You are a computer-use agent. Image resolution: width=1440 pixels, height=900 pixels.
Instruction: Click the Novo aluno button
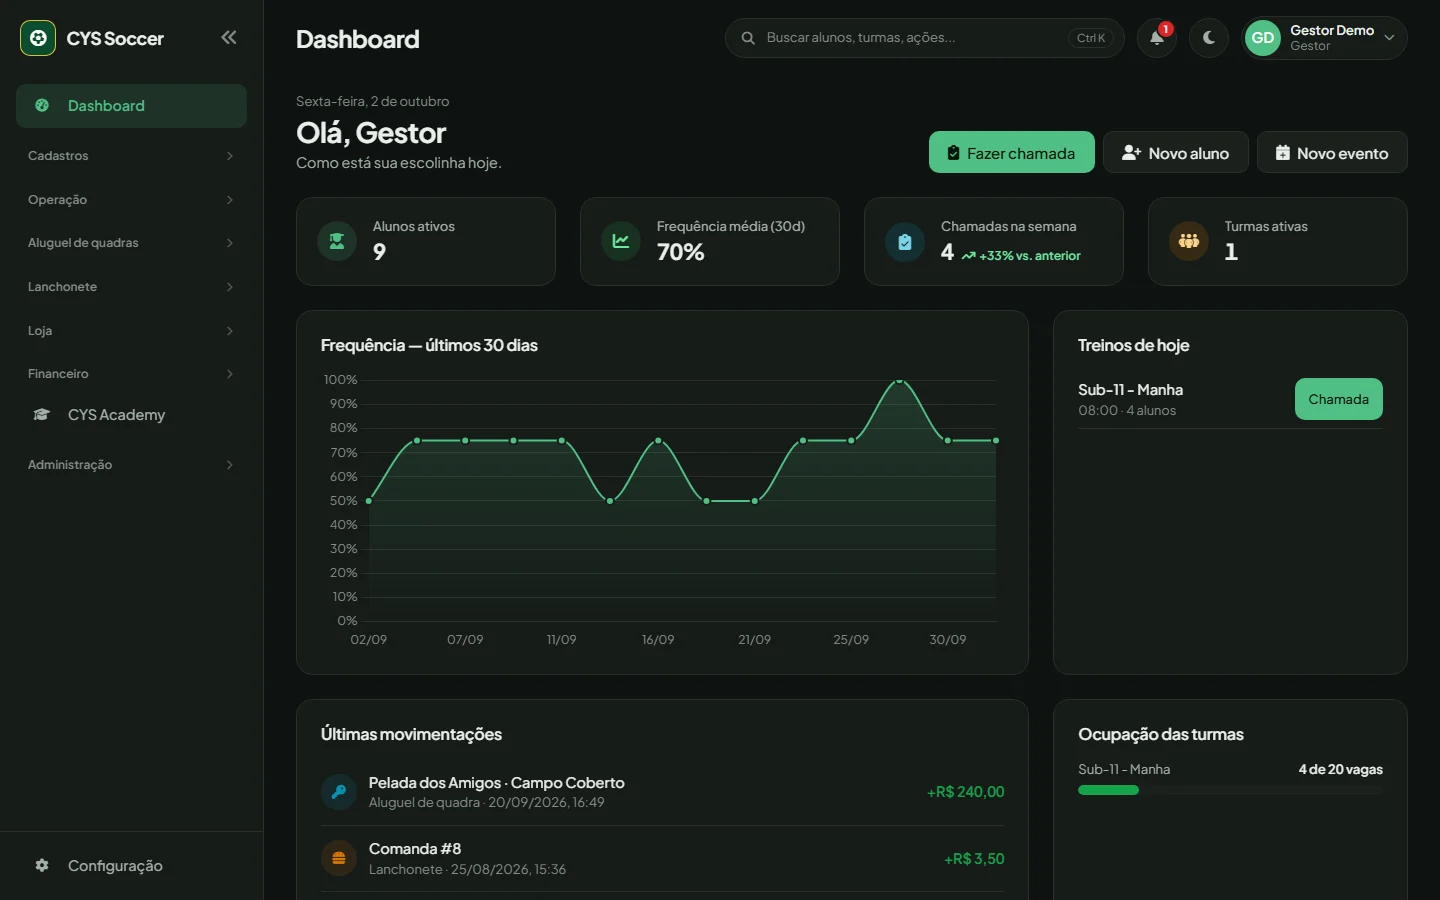point(1176,152)
